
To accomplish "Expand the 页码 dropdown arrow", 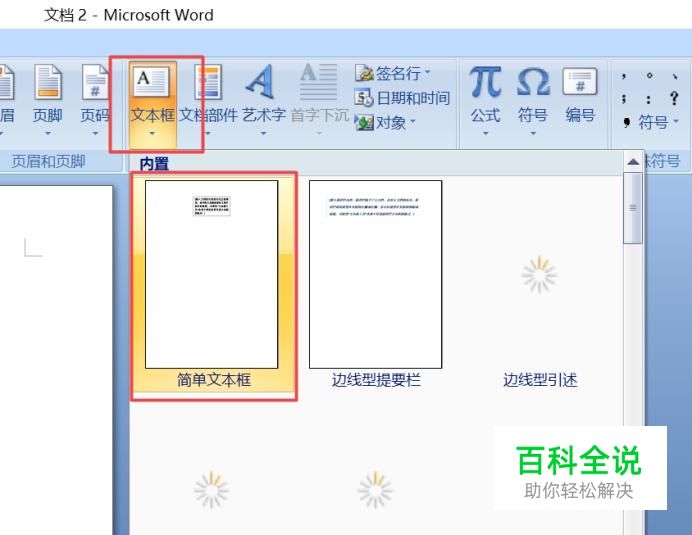I will click(x=95, y=133).
